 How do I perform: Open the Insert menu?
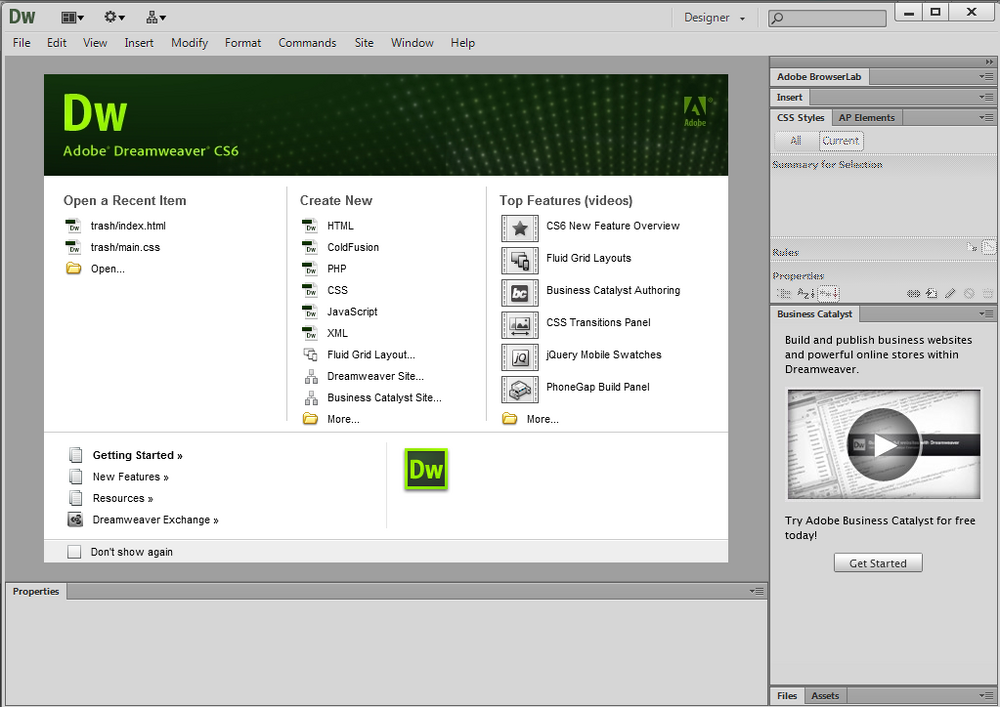[x=138, y=43]
